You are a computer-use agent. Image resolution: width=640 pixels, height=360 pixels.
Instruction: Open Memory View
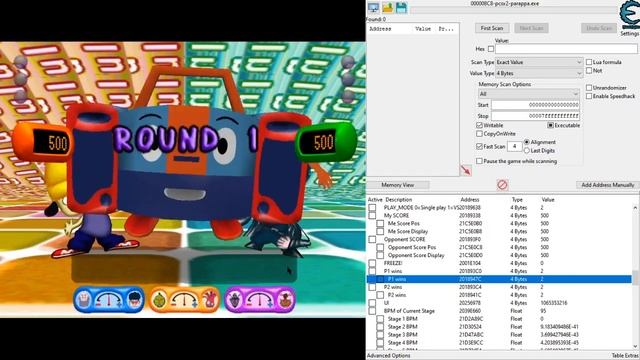click(398, 185)
